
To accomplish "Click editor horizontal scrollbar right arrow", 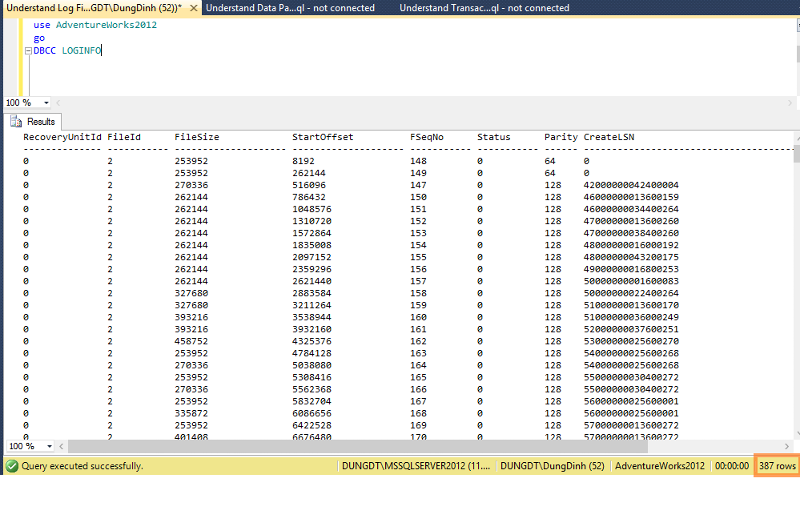I will click(x=790, y=103).
